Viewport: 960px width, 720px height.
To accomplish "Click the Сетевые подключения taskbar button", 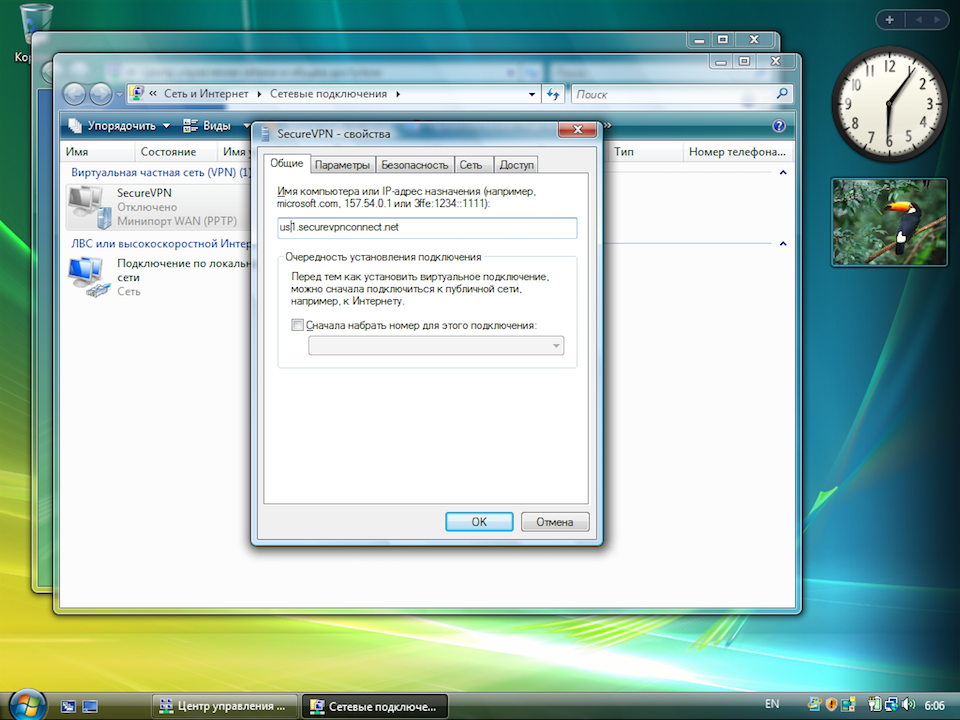I will (x=375, y=706).
